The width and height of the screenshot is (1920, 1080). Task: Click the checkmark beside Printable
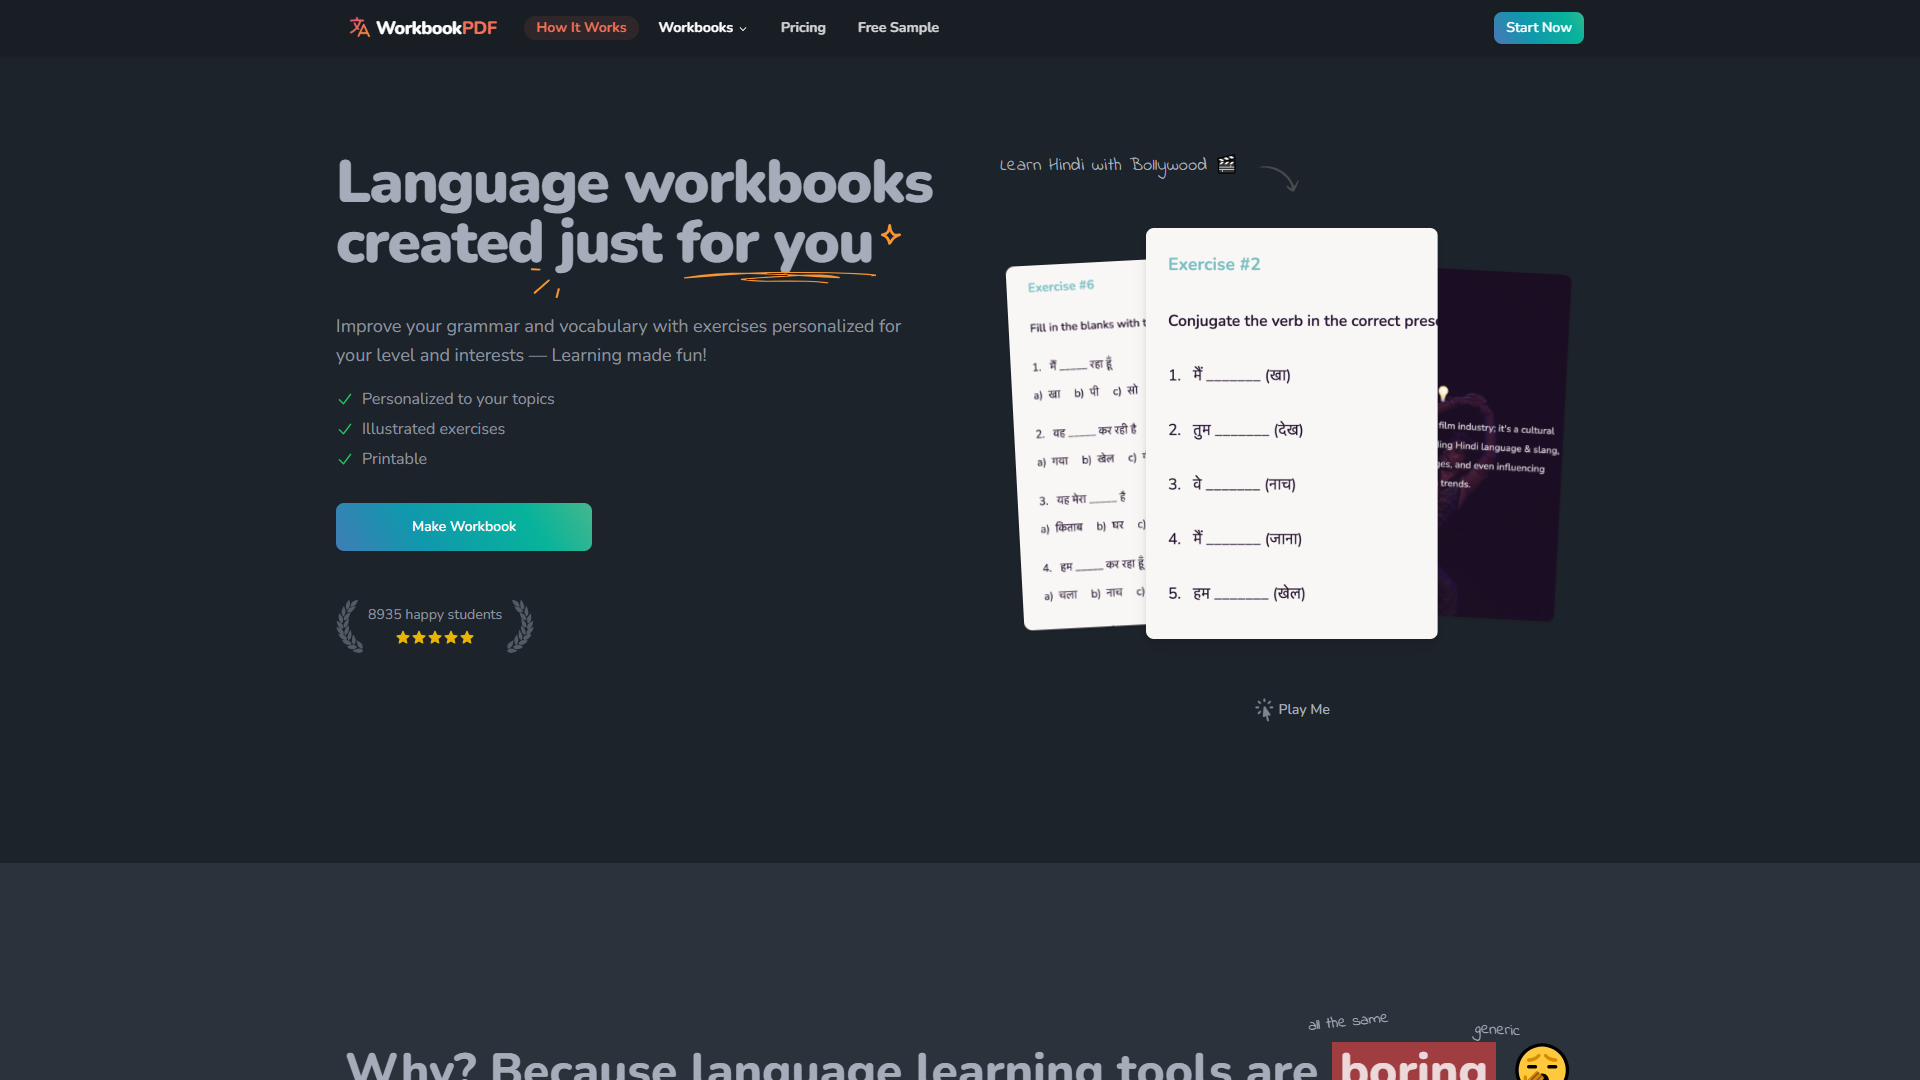[345, 459]
